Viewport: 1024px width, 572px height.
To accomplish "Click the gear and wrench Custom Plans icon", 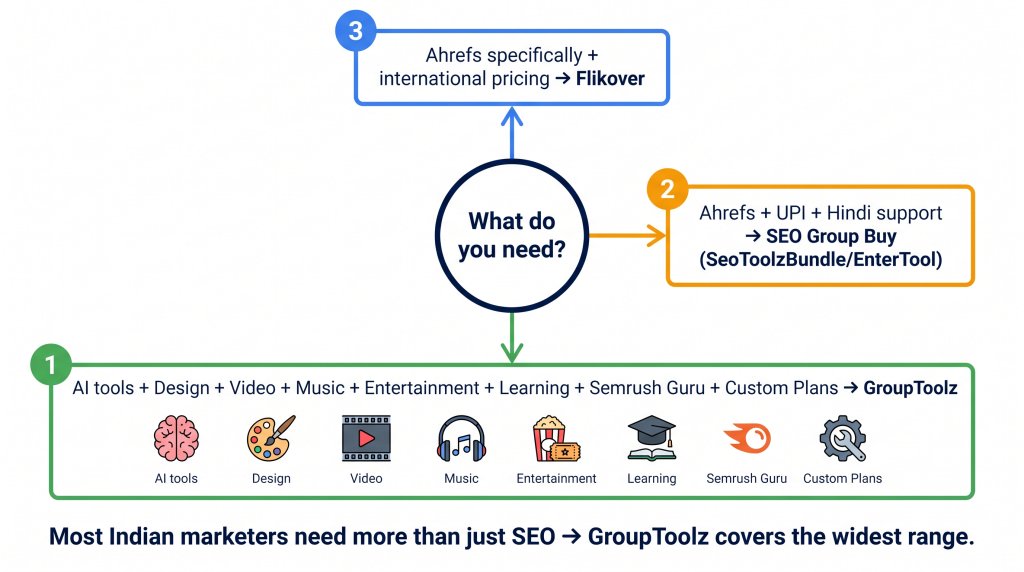I will click(842, 439).
